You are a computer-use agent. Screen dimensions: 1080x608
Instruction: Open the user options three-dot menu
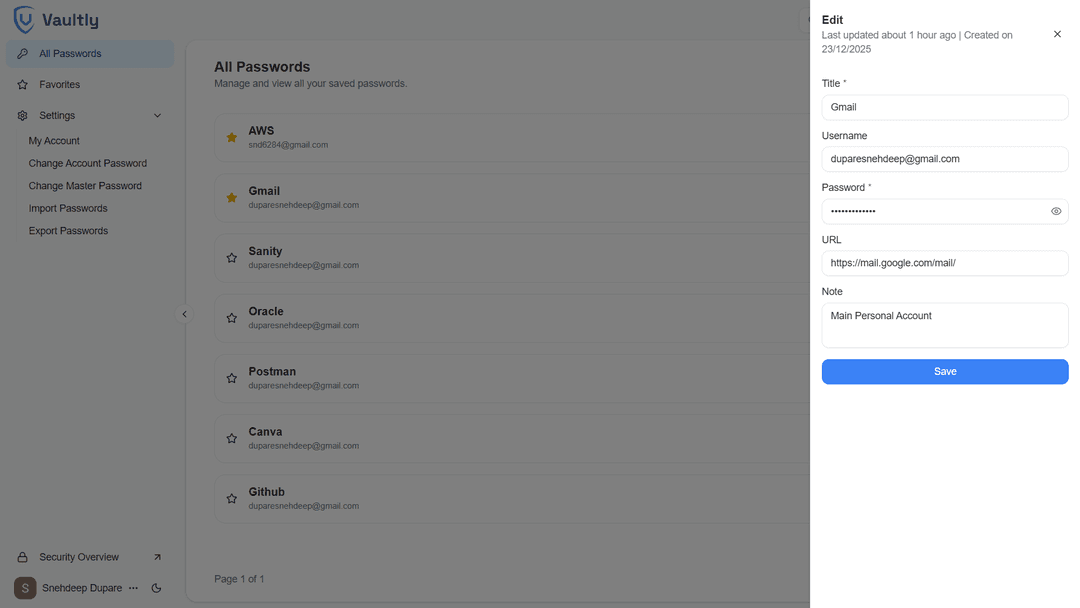(x=133, y=588)
